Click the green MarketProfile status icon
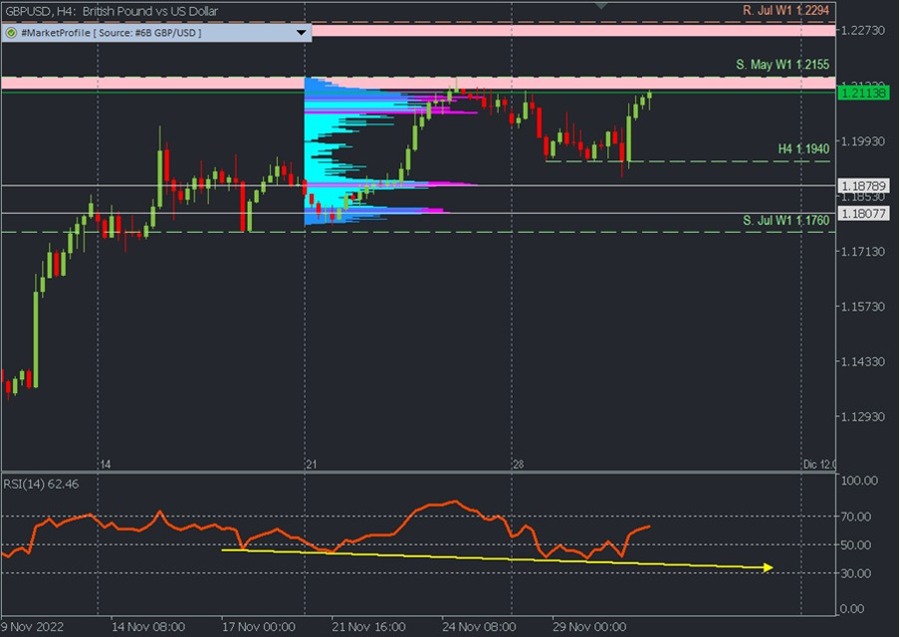This screenshot has width=900, height=637. 14,31
